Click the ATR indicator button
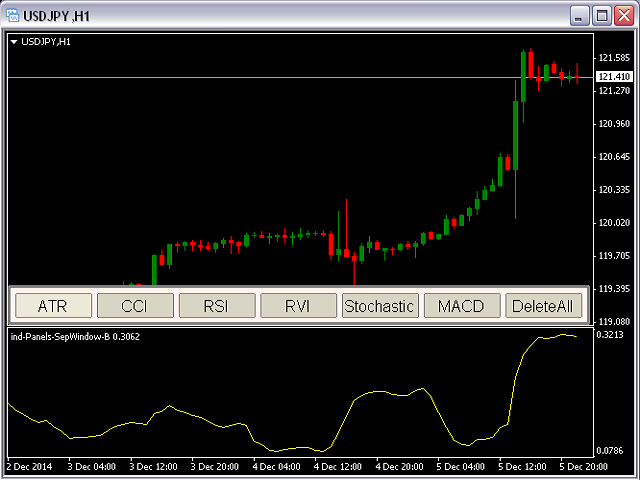Image resolution: width=640 pixels, height=480 pixels. click(52, 305)
